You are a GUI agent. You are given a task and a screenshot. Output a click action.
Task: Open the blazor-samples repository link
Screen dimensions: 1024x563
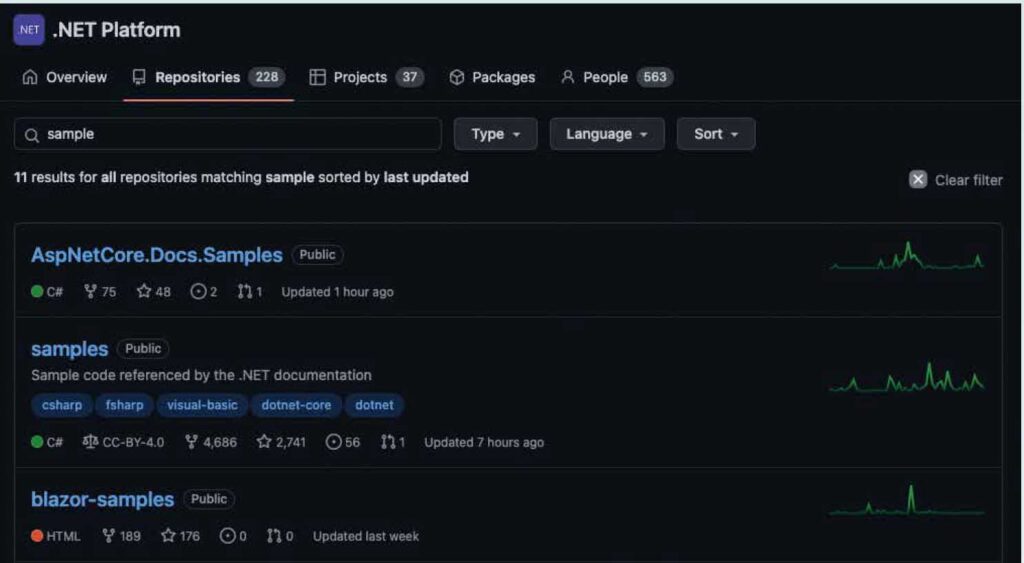[x=102, y=499]
